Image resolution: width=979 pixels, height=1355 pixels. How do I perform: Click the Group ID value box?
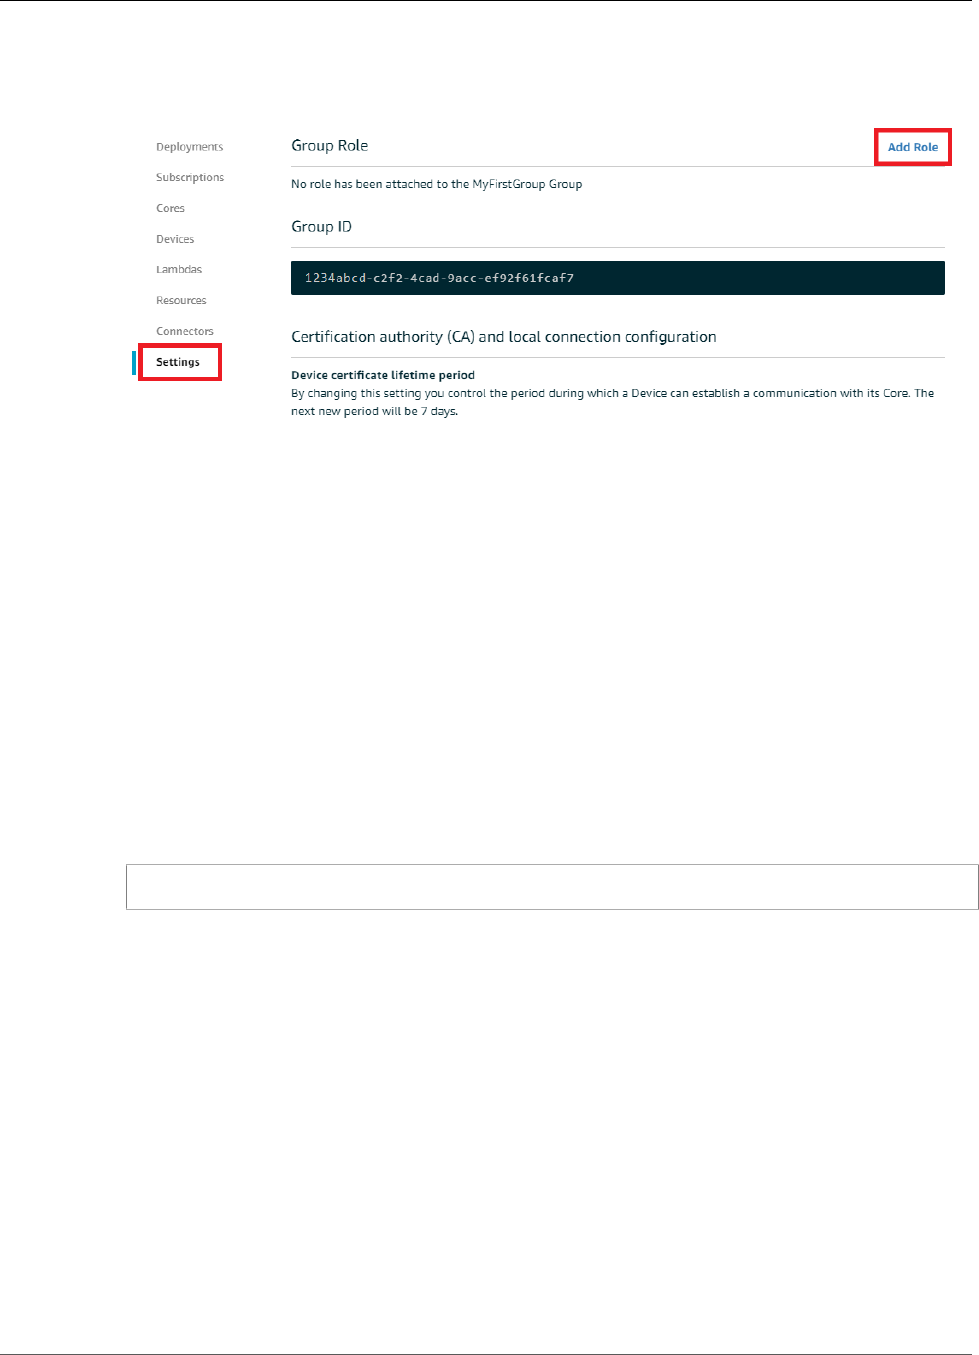click(618, 278)
